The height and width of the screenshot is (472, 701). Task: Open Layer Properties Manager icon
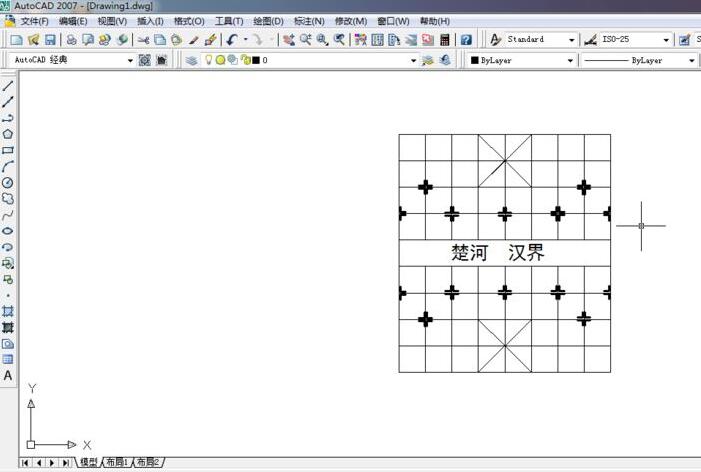point(192,60)
